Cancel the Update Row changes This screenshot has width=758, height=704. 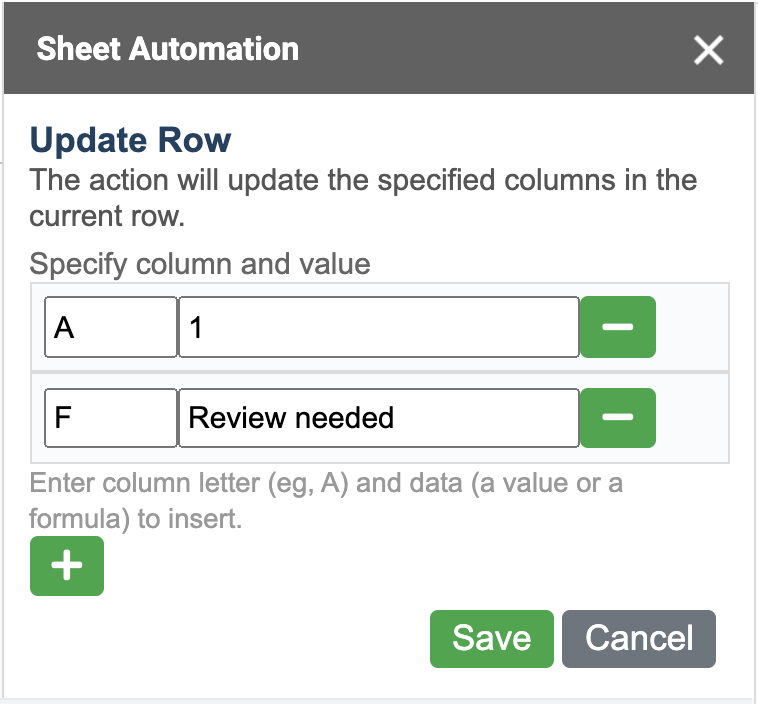(639, 638)
